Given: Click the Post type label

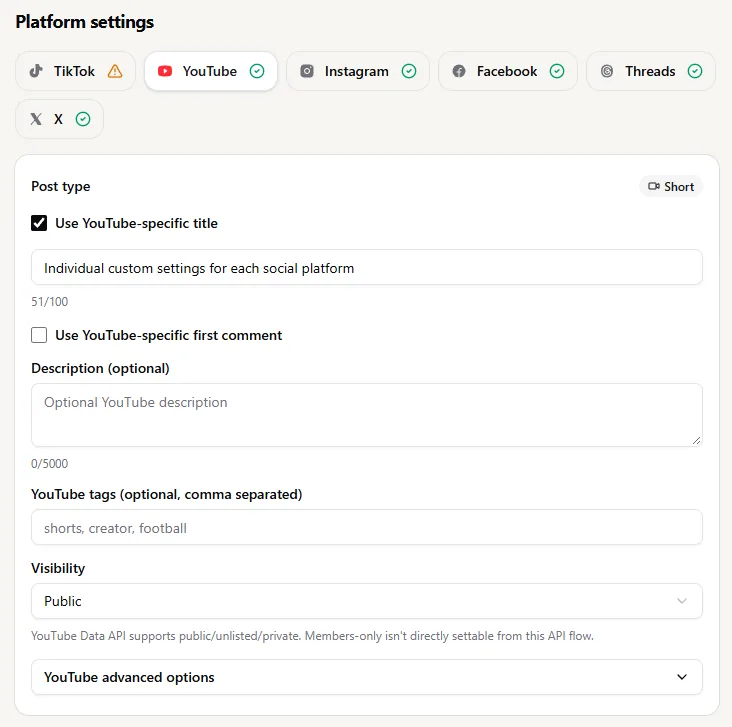Looking at the screenshot, I should click(x=61, y=186).
